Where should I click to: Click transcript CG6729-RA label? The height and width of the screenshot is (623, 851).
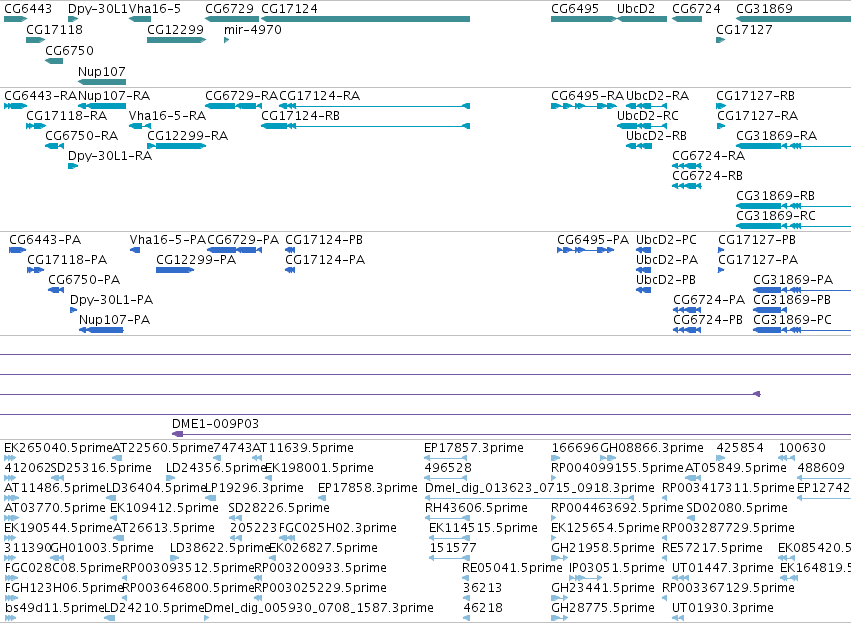click(242, 96)
